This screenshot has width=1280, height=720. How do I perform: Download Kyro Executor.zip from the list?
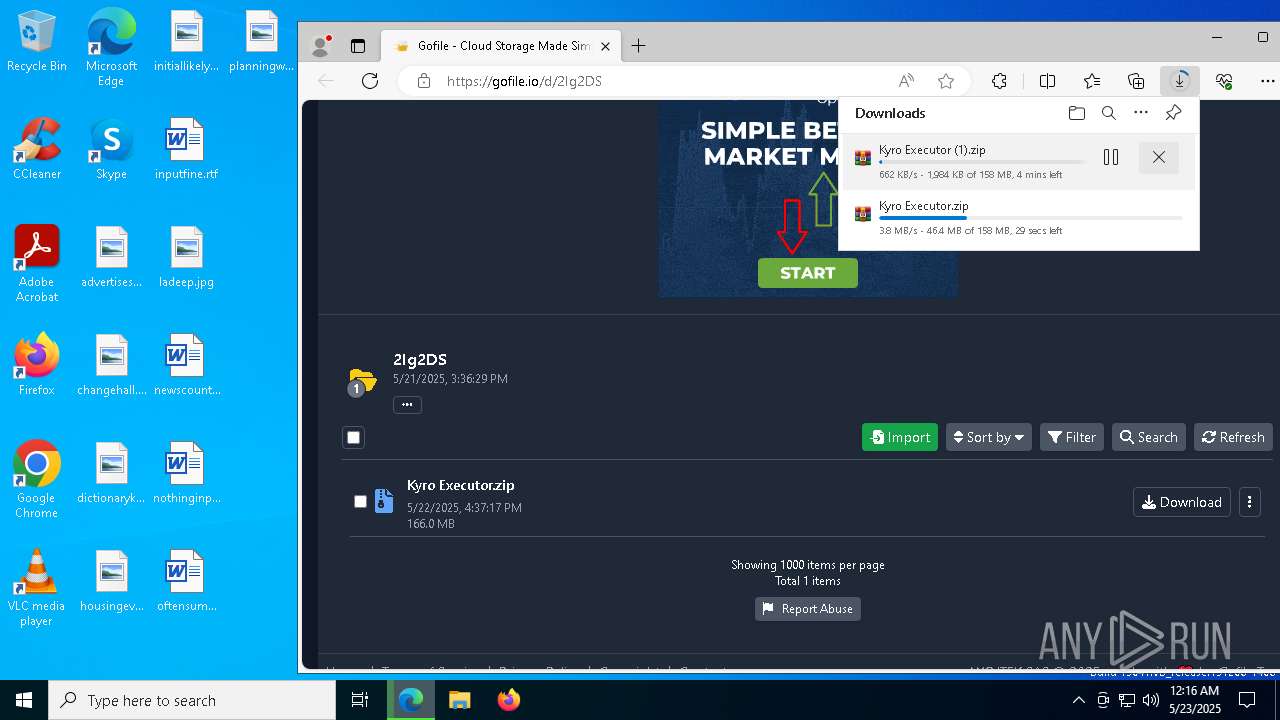tap(1181, 502)
